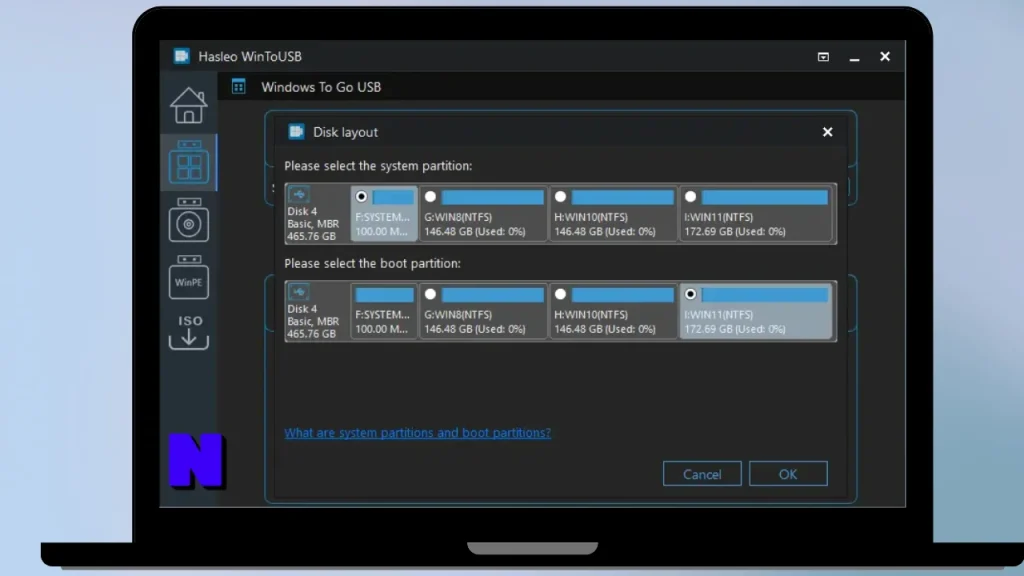Click '172.69 GB (Used: 0%)' under I:WIN11 boot row
The height and width of the screenshot is (576, 1024).
pos(735,328)
